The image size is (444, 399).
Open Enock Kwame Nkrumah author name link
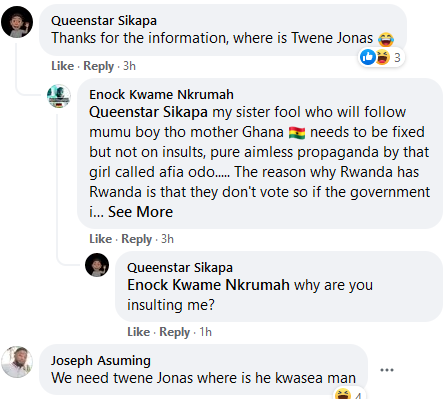[161, 95]
